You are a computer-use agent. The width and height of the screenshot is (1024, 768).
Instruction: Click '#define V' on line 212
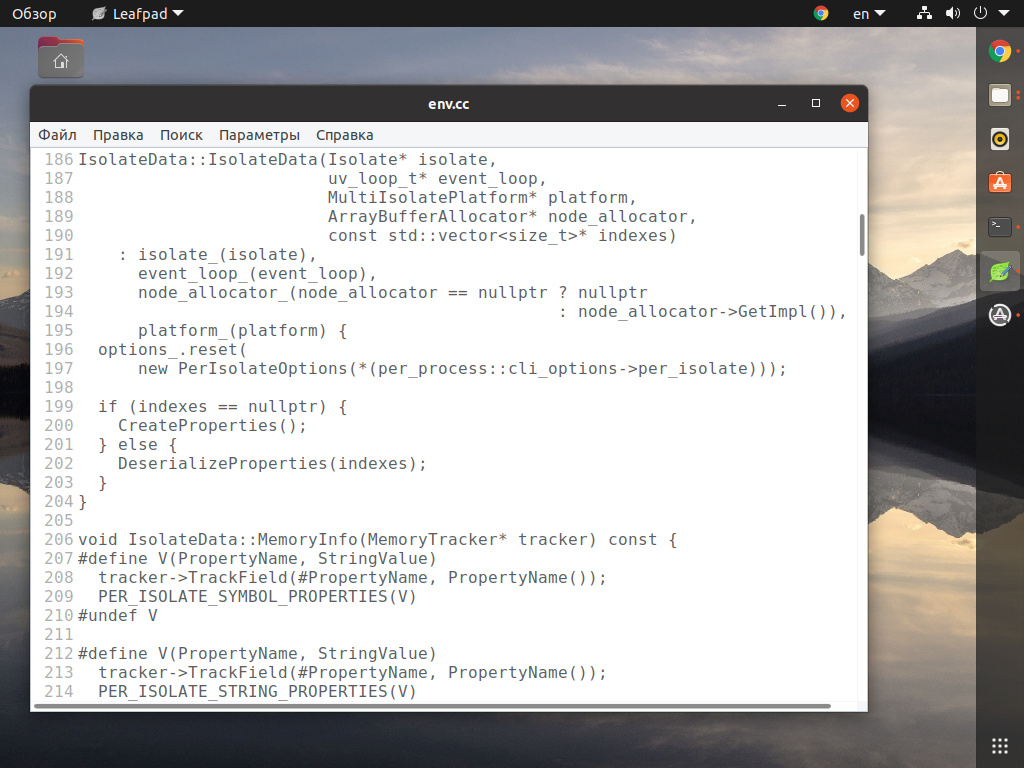123,653
